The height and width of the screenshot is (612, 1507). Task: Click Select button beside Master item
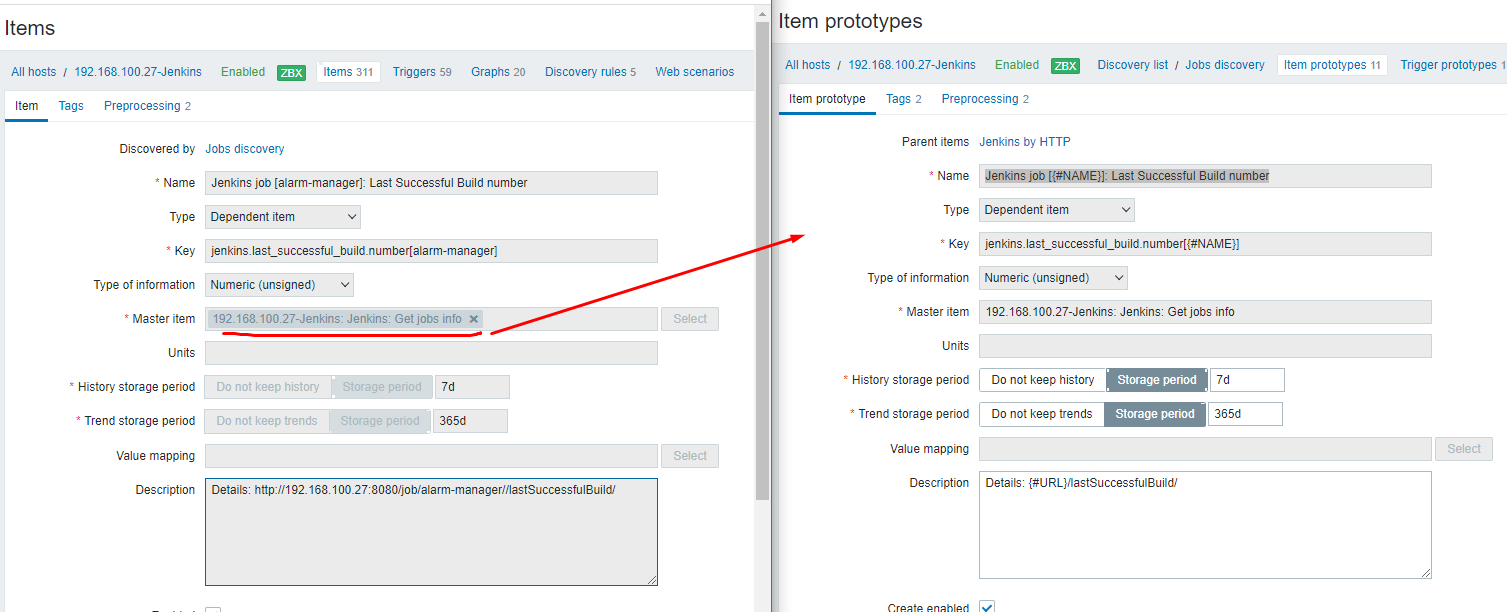tap(690, 319)
